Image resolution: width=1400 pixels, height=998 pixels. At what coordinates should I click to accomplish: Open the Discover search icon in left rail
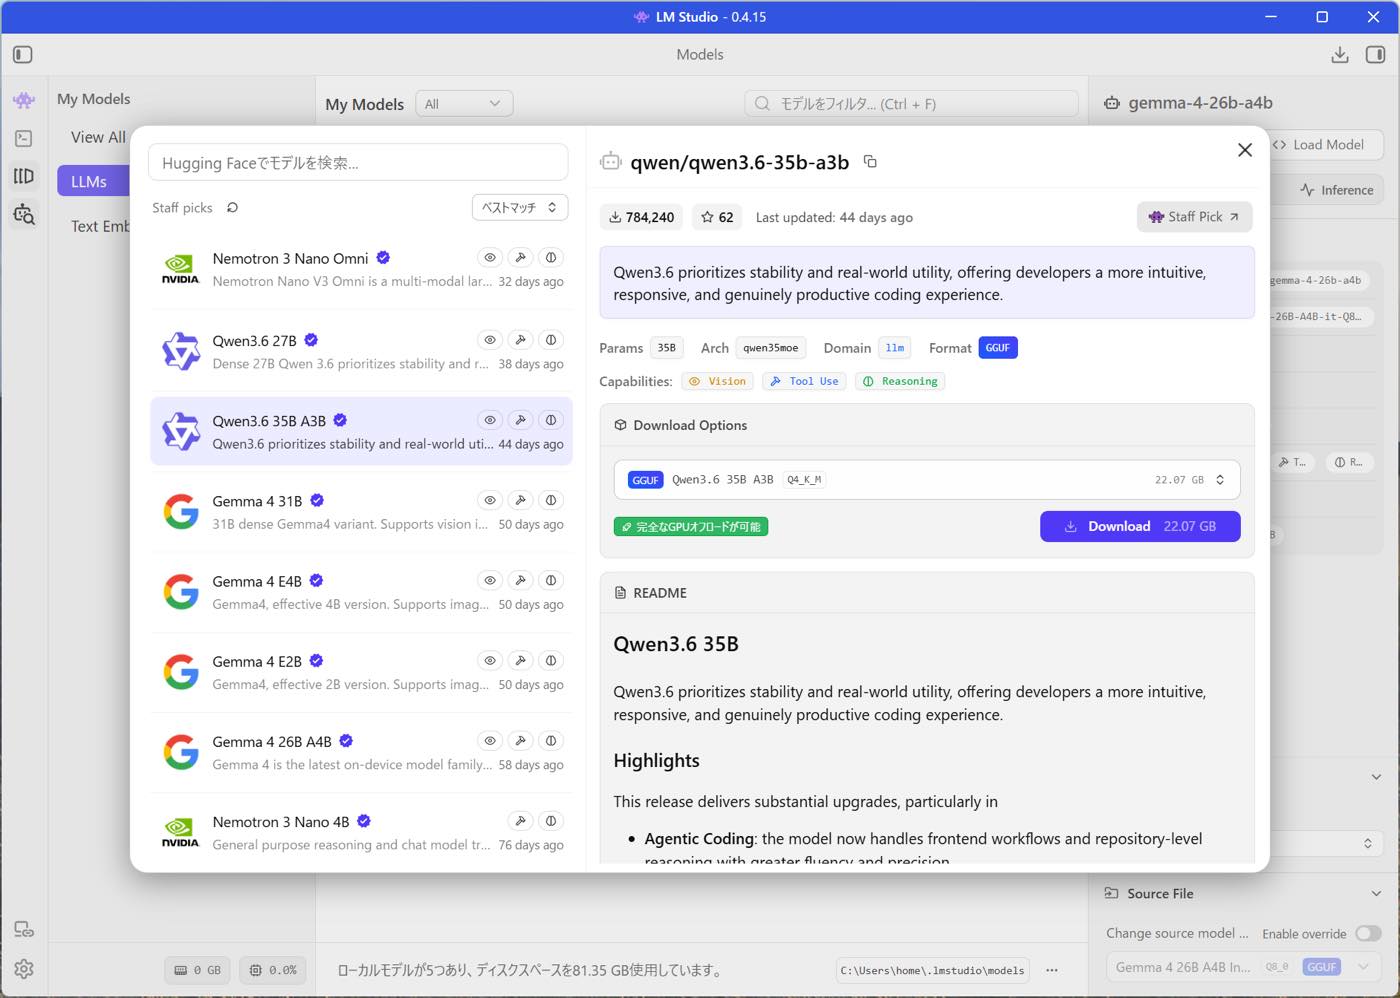point(24,214)
